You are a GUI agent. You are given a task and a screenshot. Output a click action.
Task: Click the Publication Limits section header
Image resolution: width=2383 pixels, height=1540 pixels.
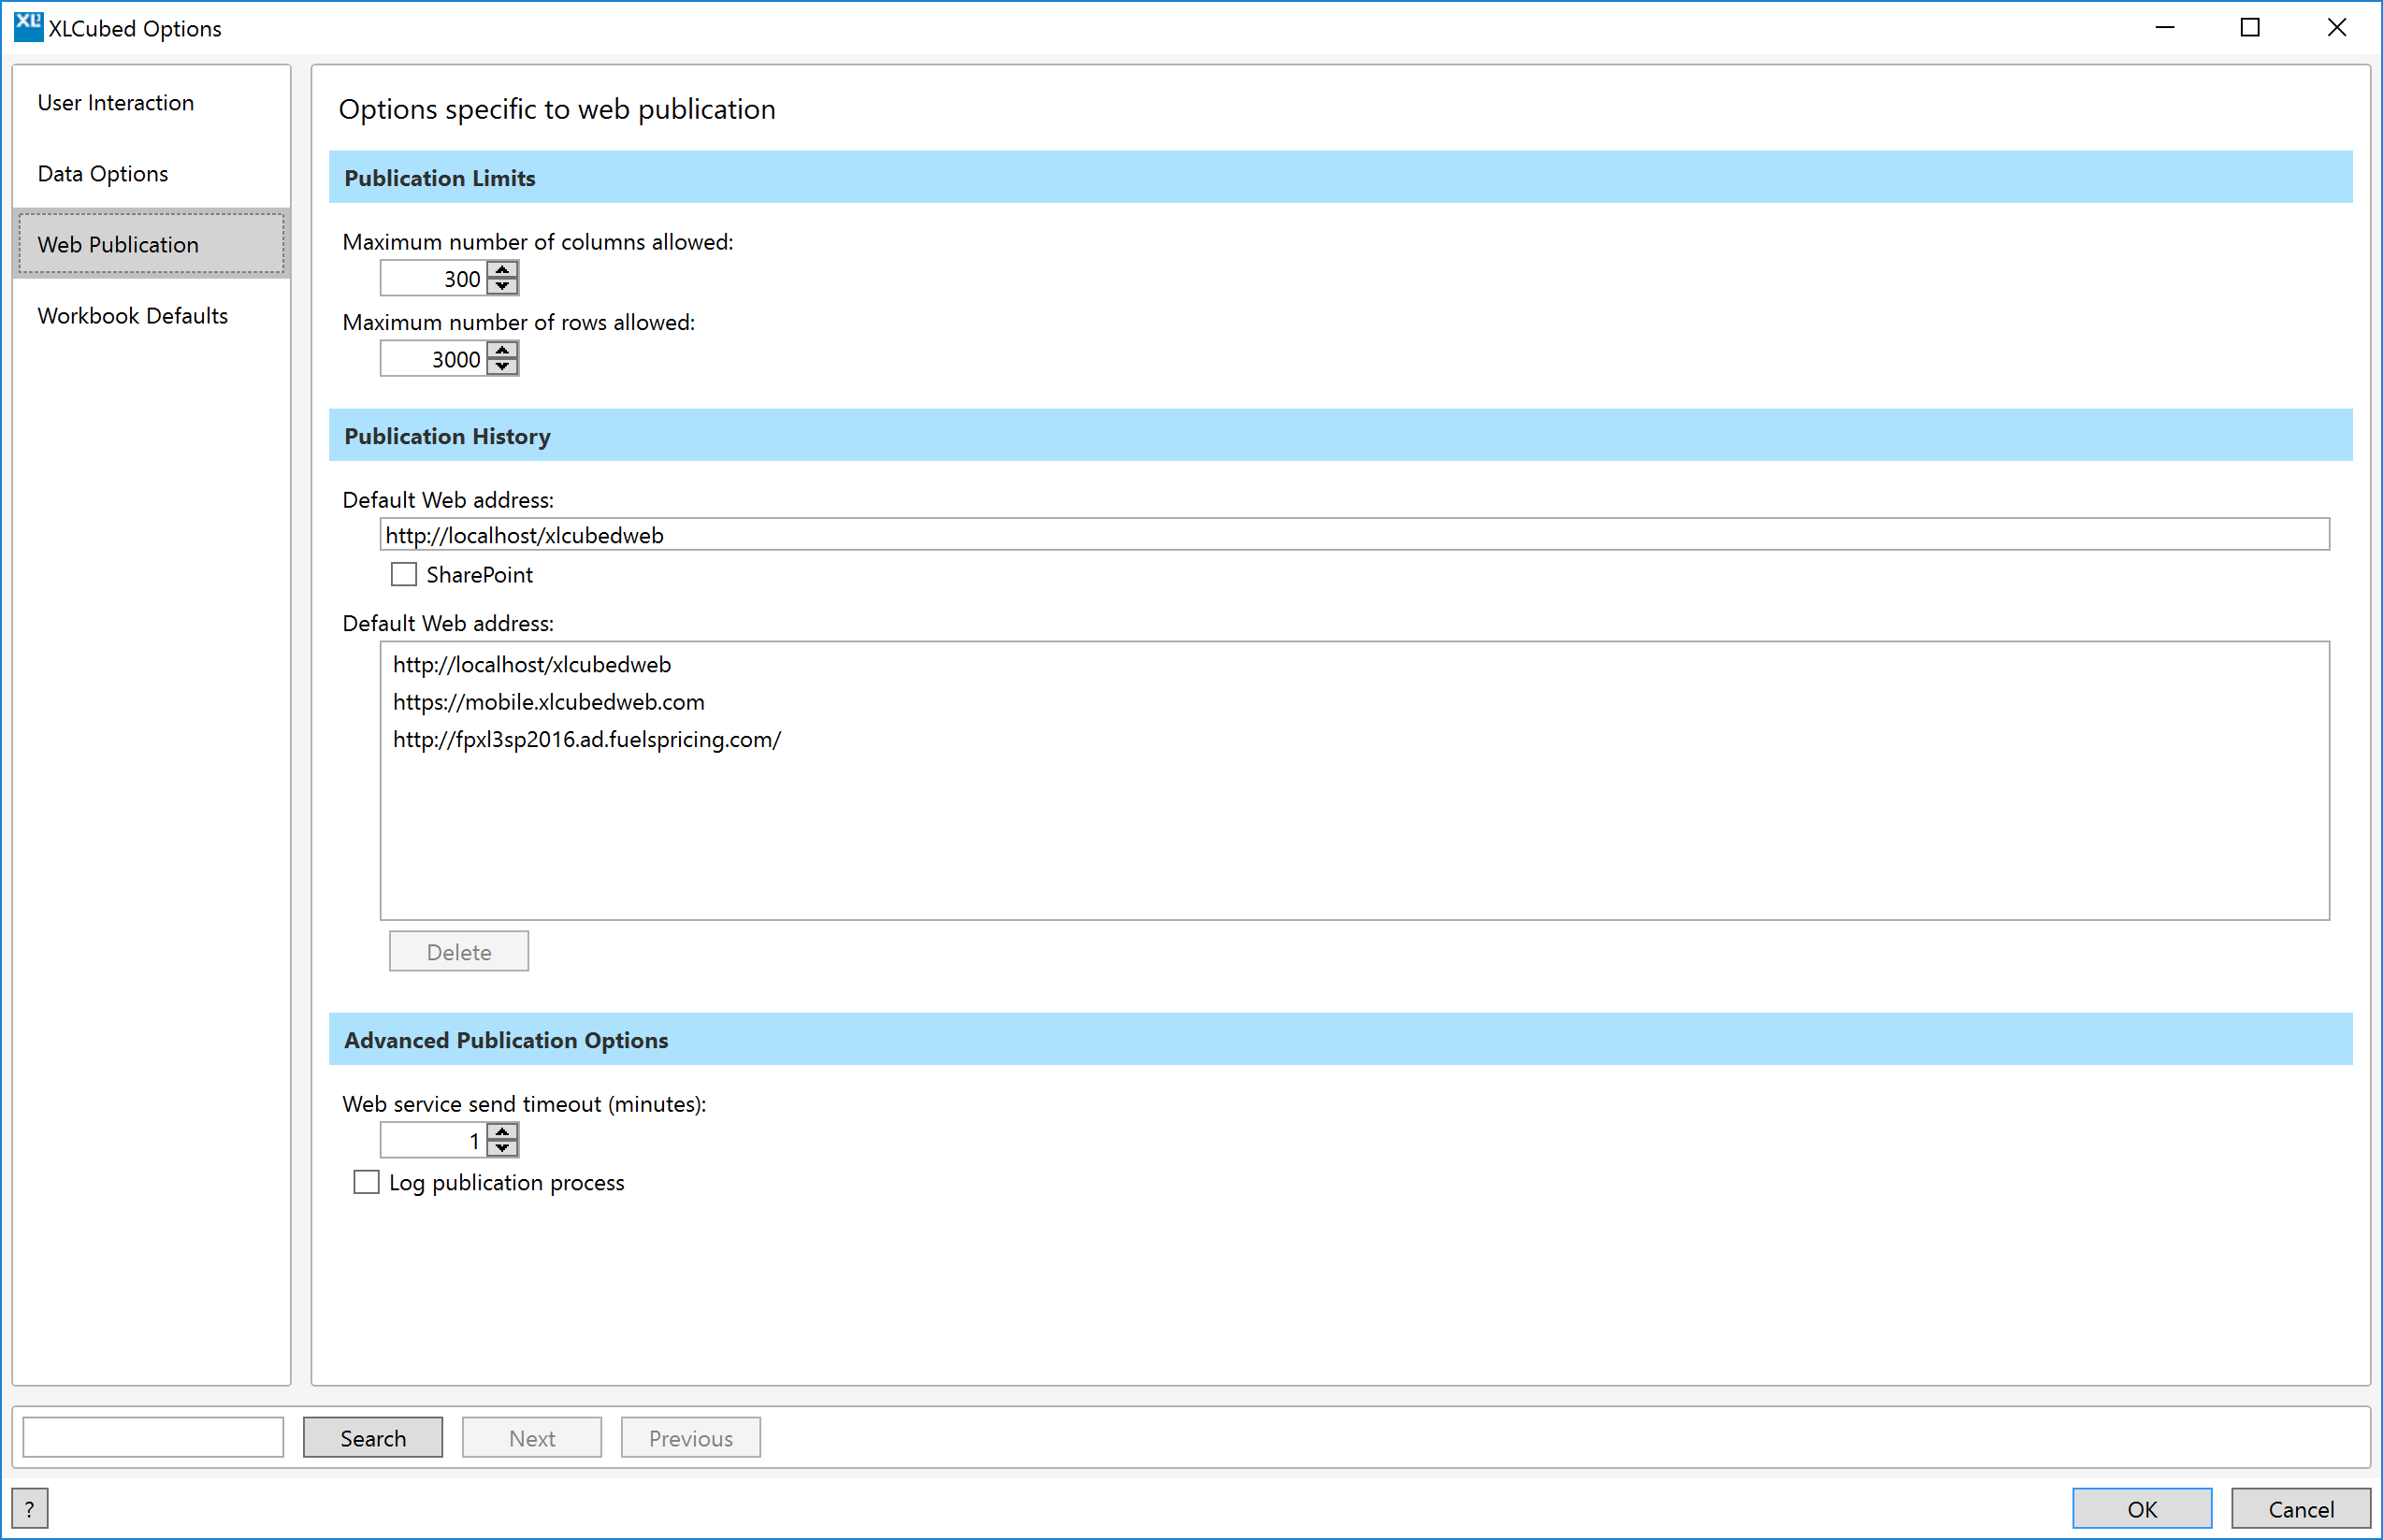pos(1340,177)
